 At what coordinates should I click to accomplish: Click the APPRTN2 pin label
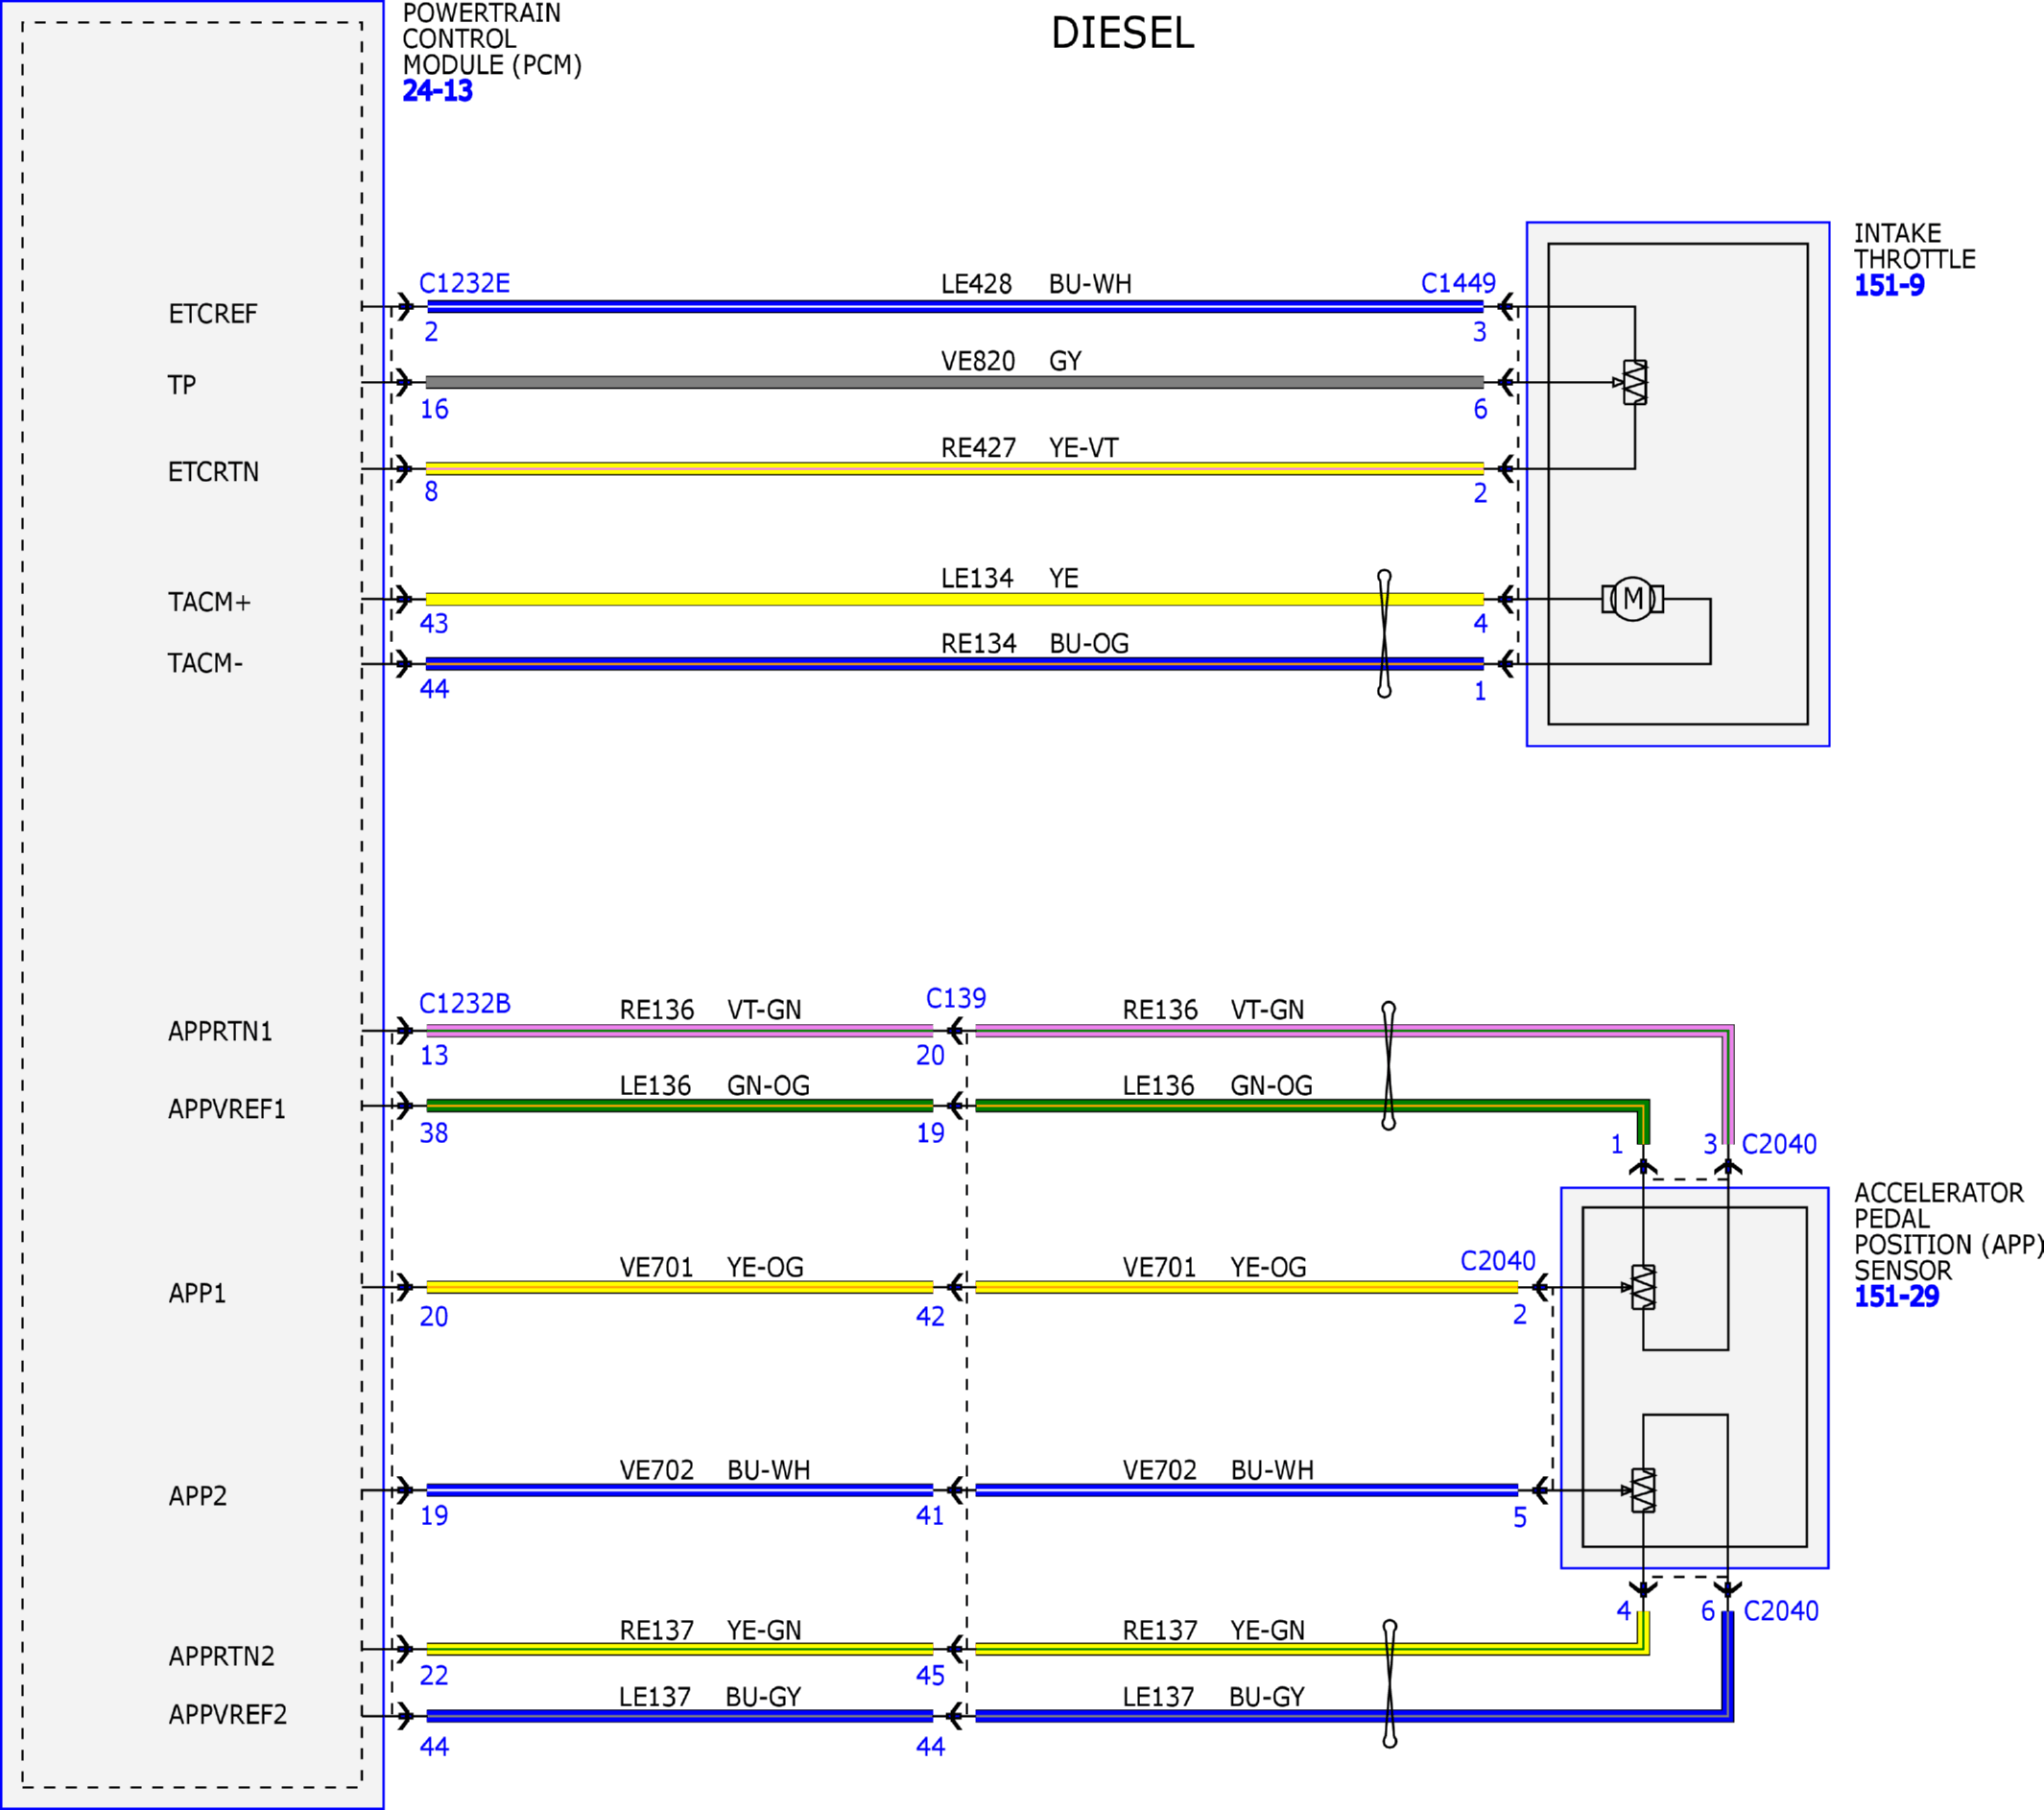click(x=221, y=1656)
